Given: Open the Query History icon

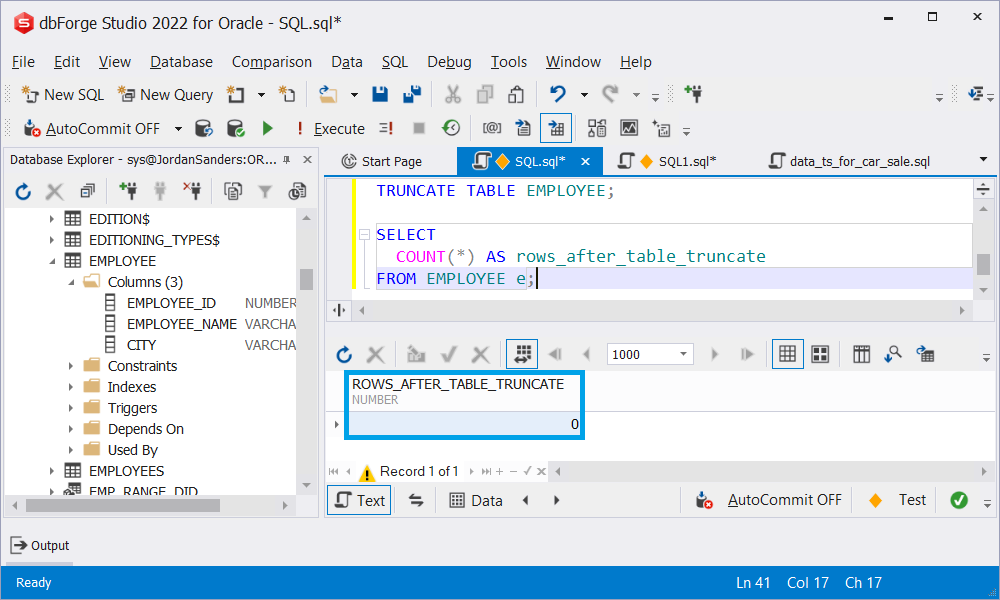Looking at the screenshot, I should pos(450,128).
